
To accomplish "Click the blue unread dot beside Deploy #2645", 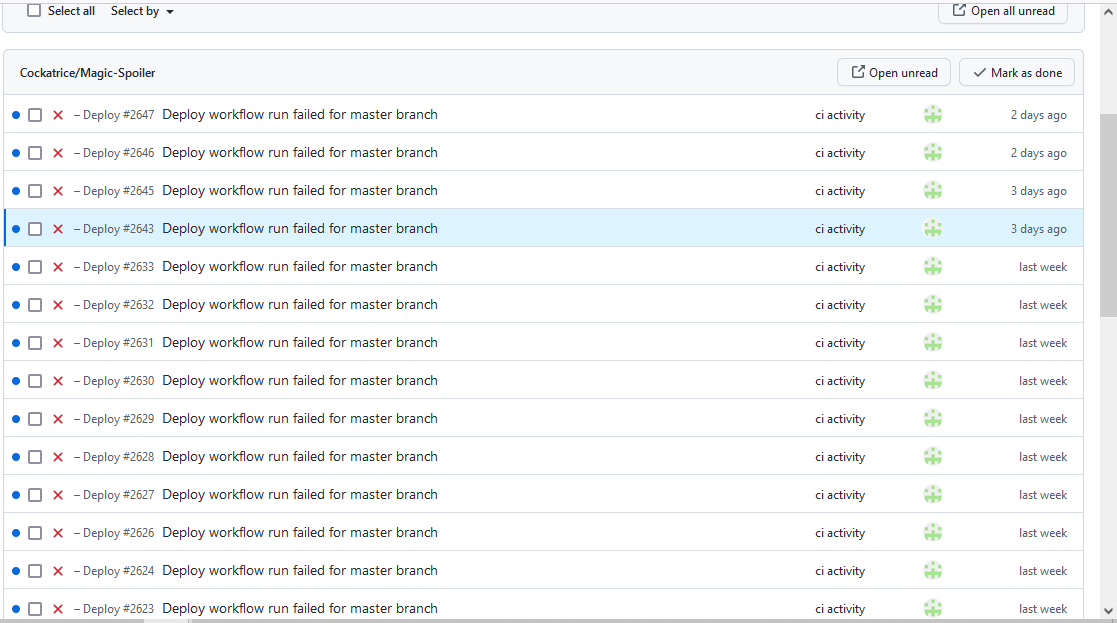I will (15, 190).
